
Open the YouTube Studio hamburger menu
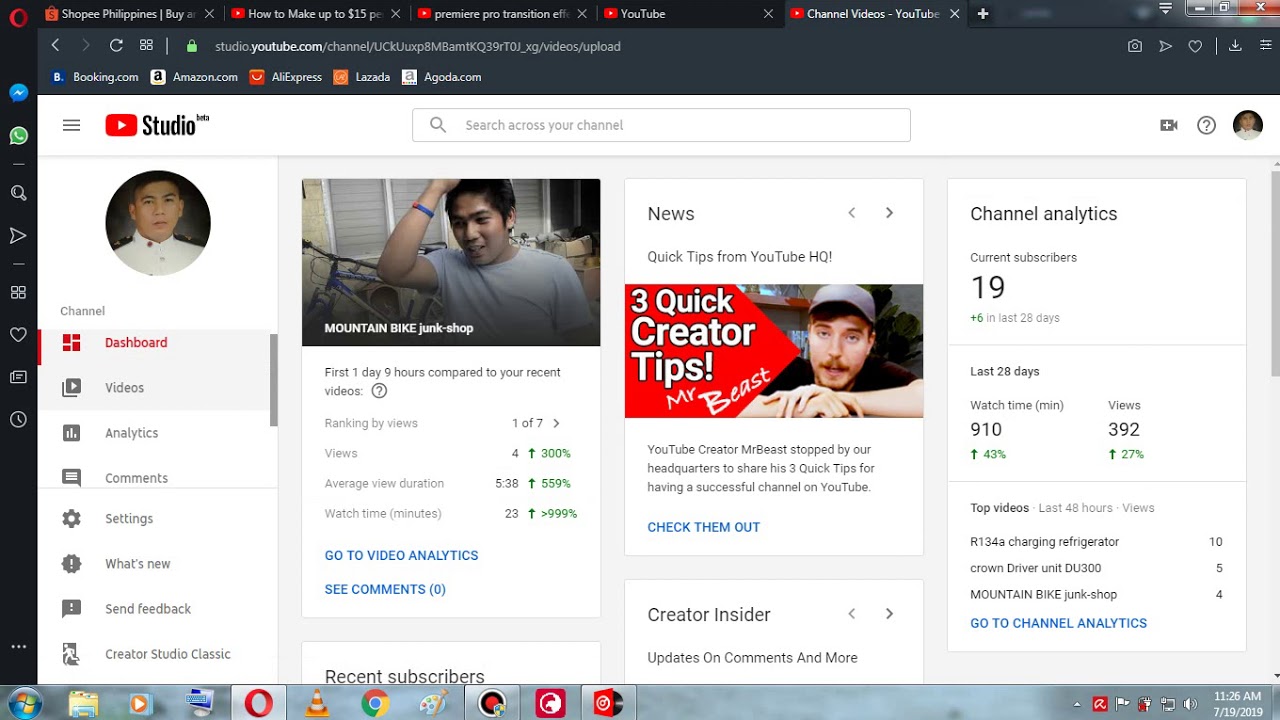click(x=71, y=125)
